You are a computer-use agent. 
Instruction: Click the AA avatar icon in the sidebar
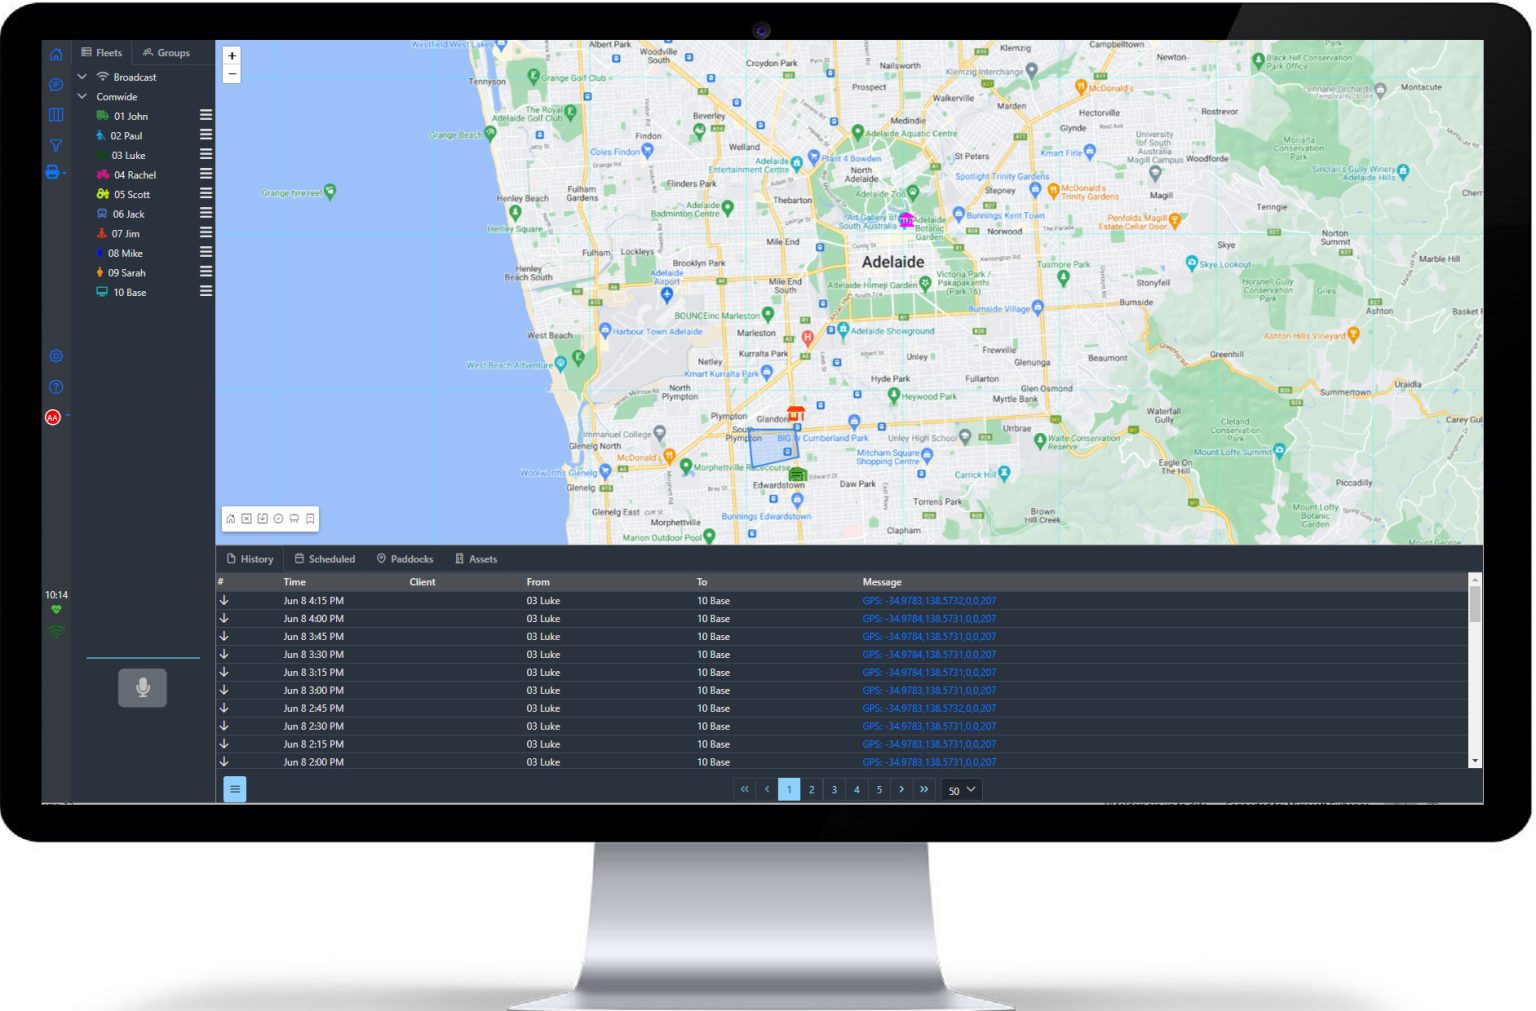(x=55, y=417)
